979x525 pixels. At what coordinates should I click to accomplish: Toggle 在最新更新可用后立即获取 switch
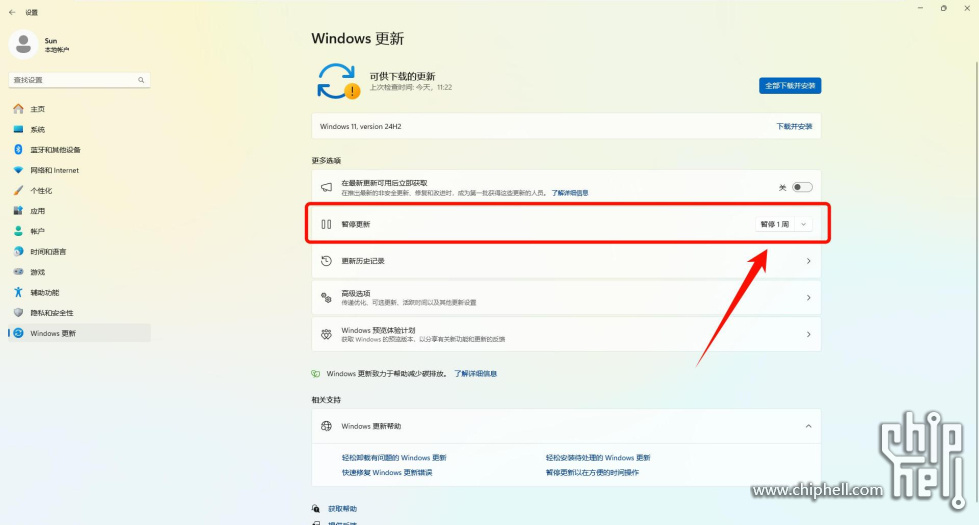(802, 187)
